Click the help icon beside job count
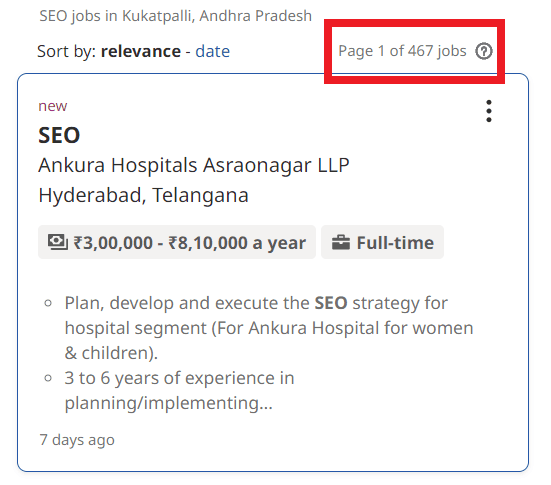Screen dimensions: 551x485 pyautogui.click(x=484, y=51)
